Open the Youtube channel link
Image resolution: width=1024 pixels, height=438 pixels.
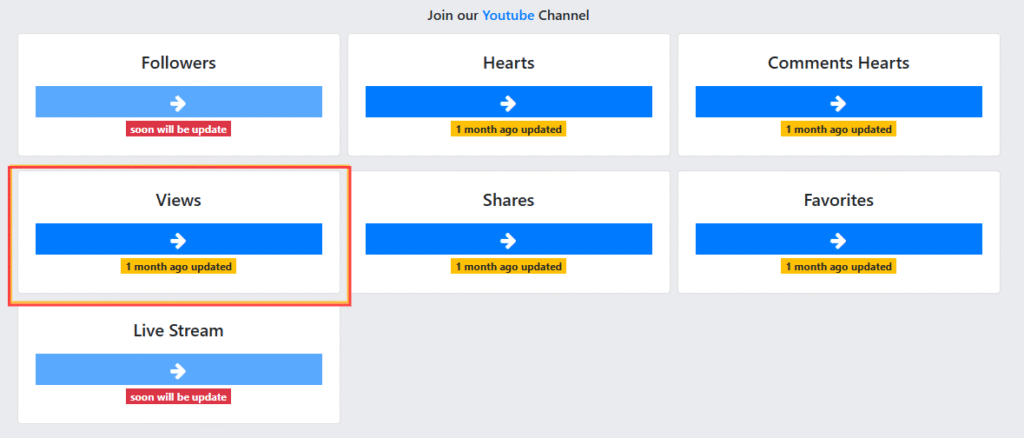click(x=508, y=16)
